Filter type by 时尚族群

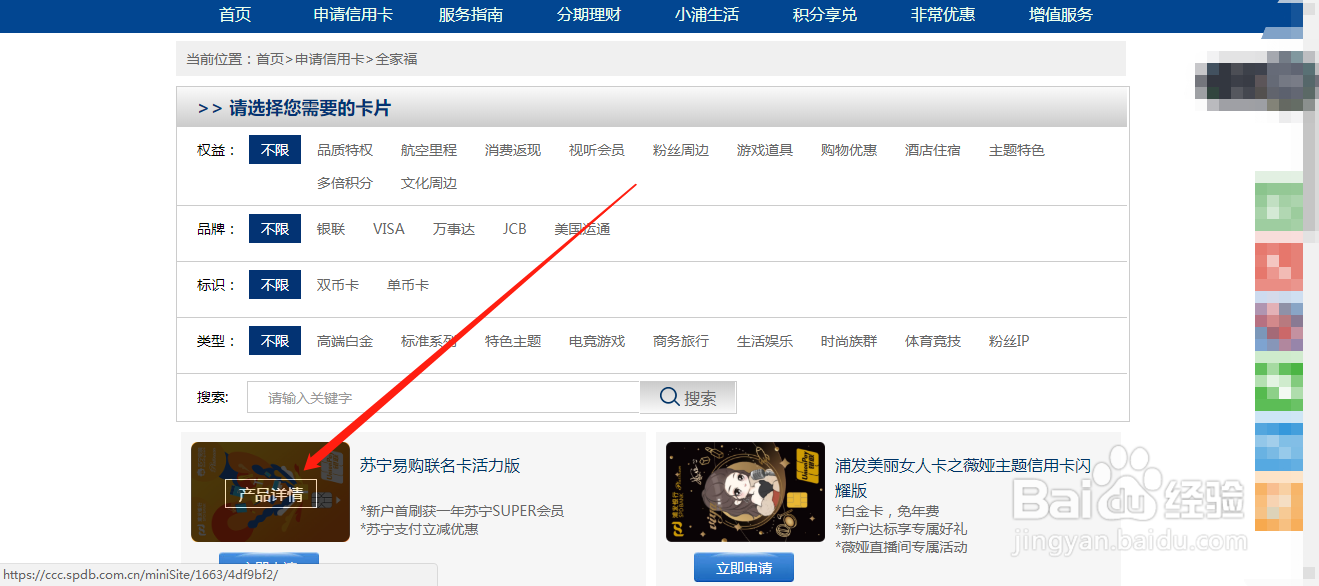coord(849,341)
